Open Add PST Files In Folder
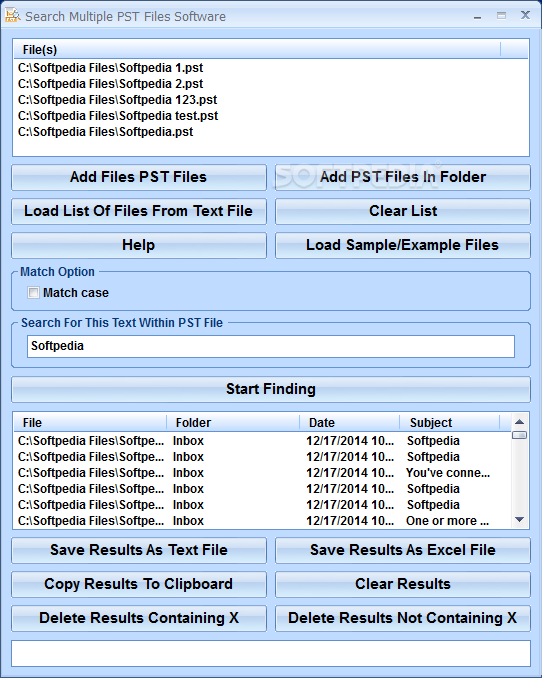The width and height of the screenshot is (542, 678). (403, 177)
